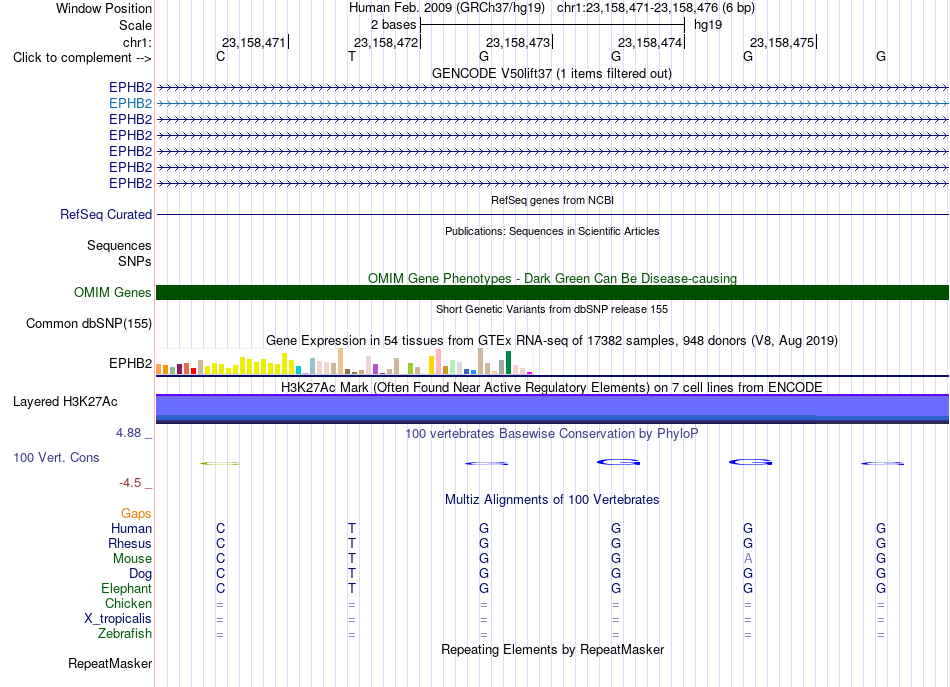The height and width of the screenshot is (687, 950).
Task: Click the C base in the Mouse row
Action: coord(221,559)
